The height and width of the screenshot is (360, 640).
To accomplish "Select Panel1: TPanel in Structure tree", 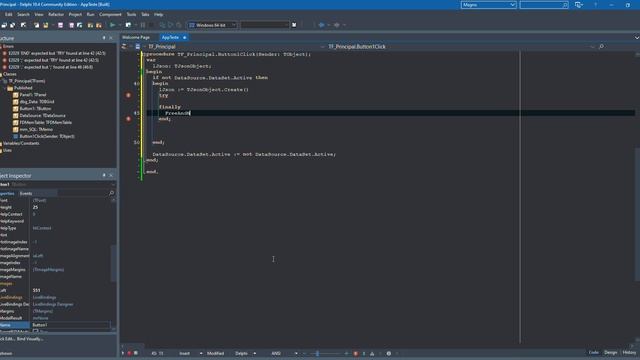I will pos(33,95).
